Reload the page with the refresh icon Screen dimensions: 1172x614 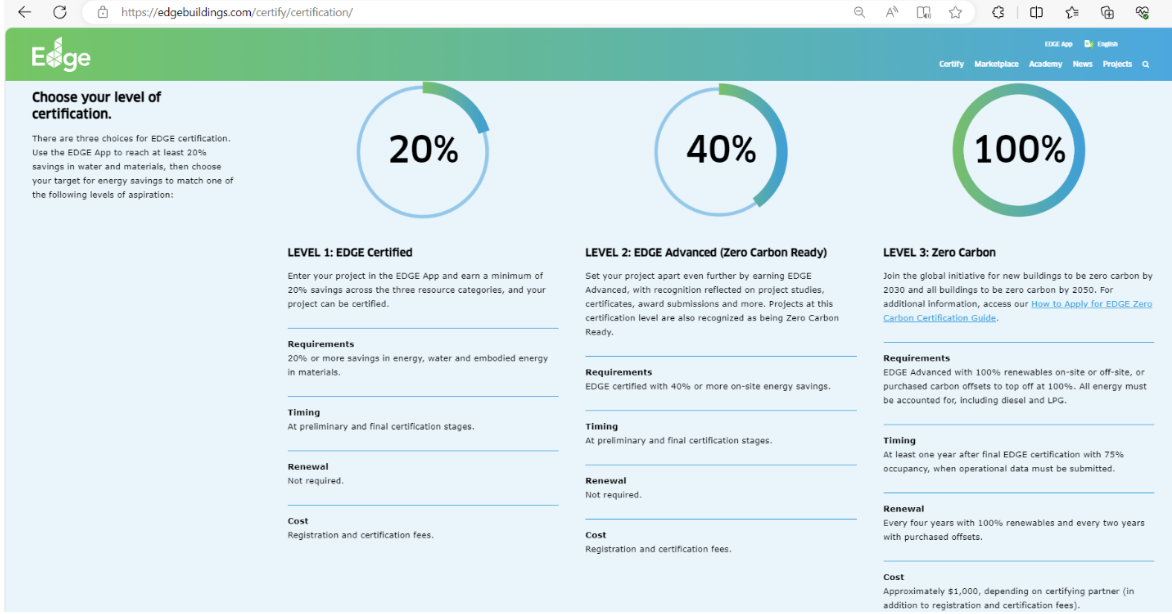point(60,12)
